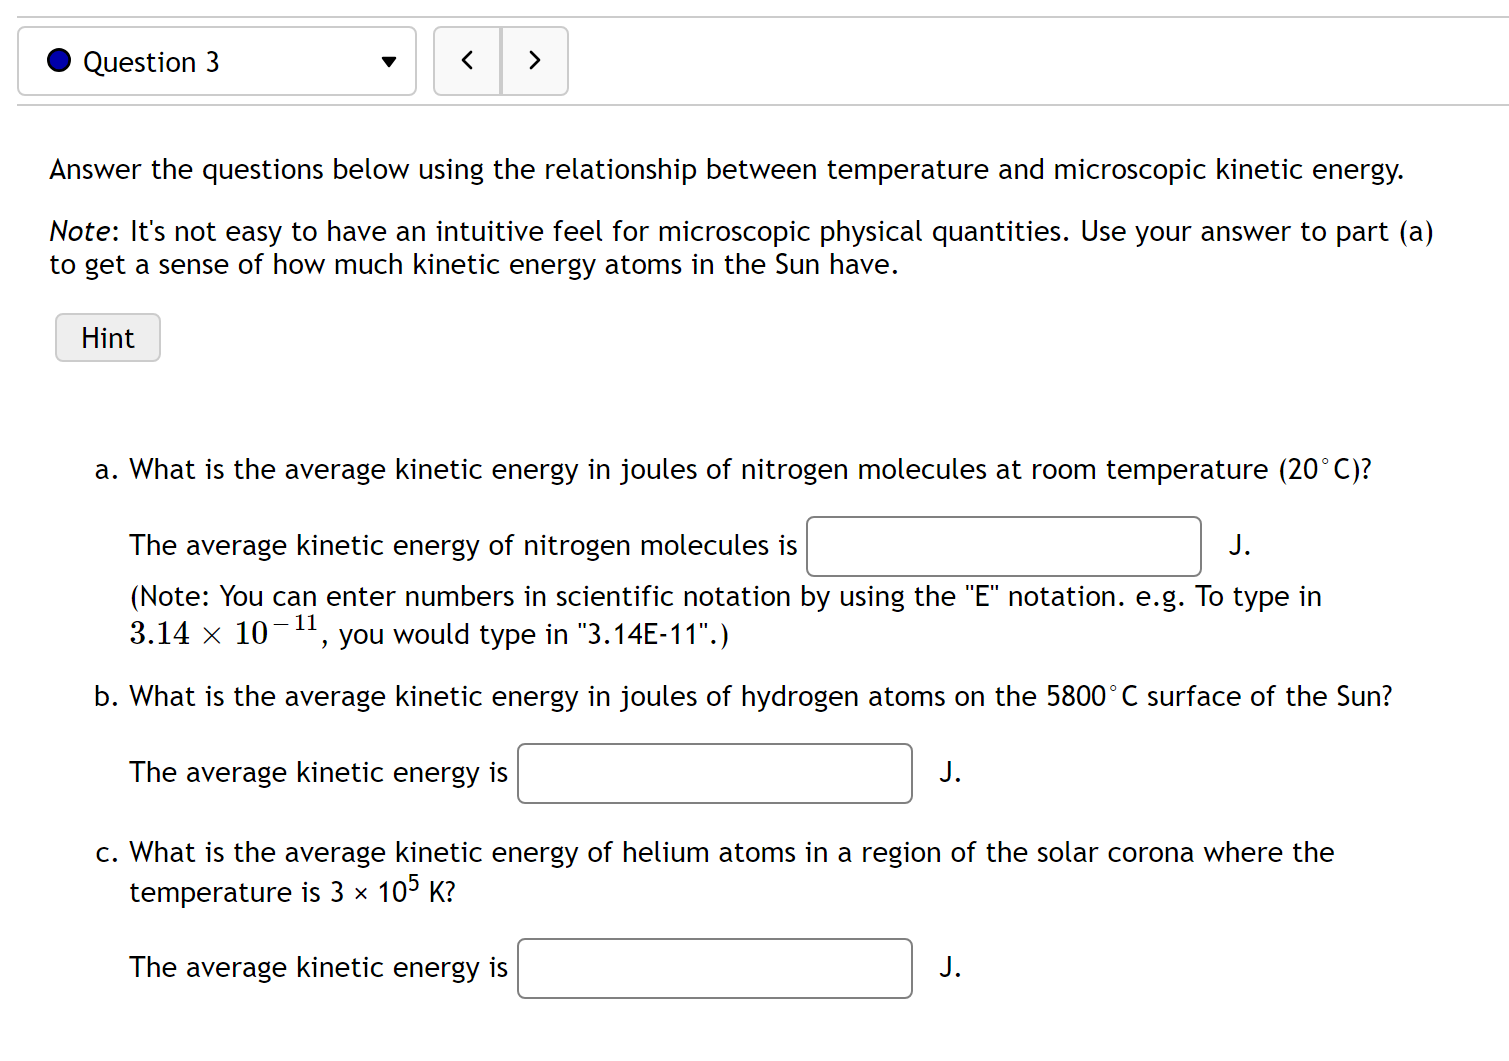Open the Question 3 dropdown arrow
This screenshot has height=1061, width=1509.
click(x=388, y=61)
